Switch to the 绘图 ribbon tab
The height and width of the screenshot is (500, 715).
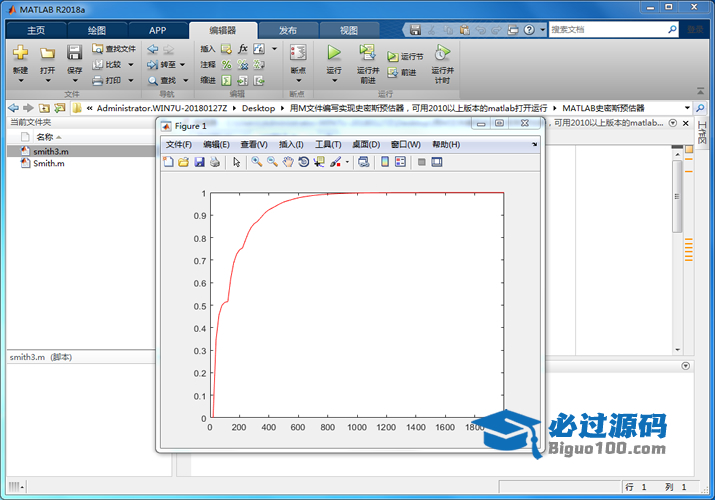click(96, 30)
